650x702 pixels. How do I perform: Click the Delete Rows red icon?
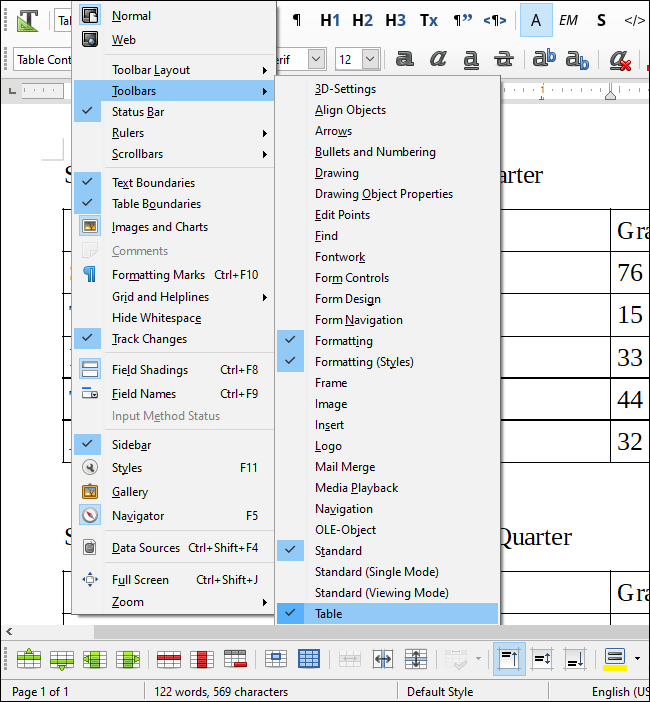tap(169, 659)
